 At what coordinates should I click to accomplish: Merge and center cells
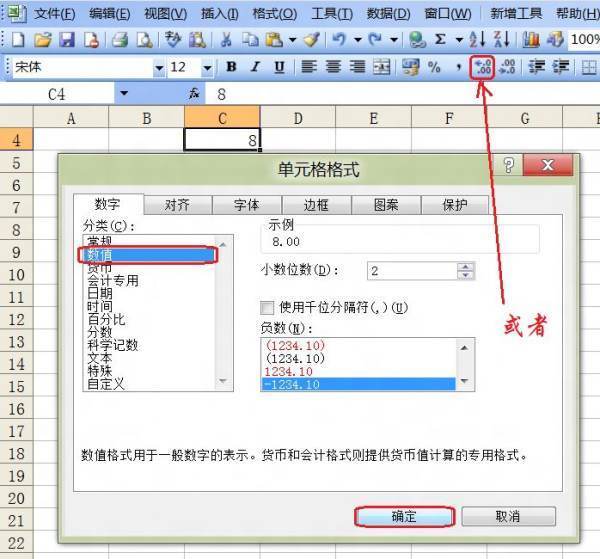(382, 67)
